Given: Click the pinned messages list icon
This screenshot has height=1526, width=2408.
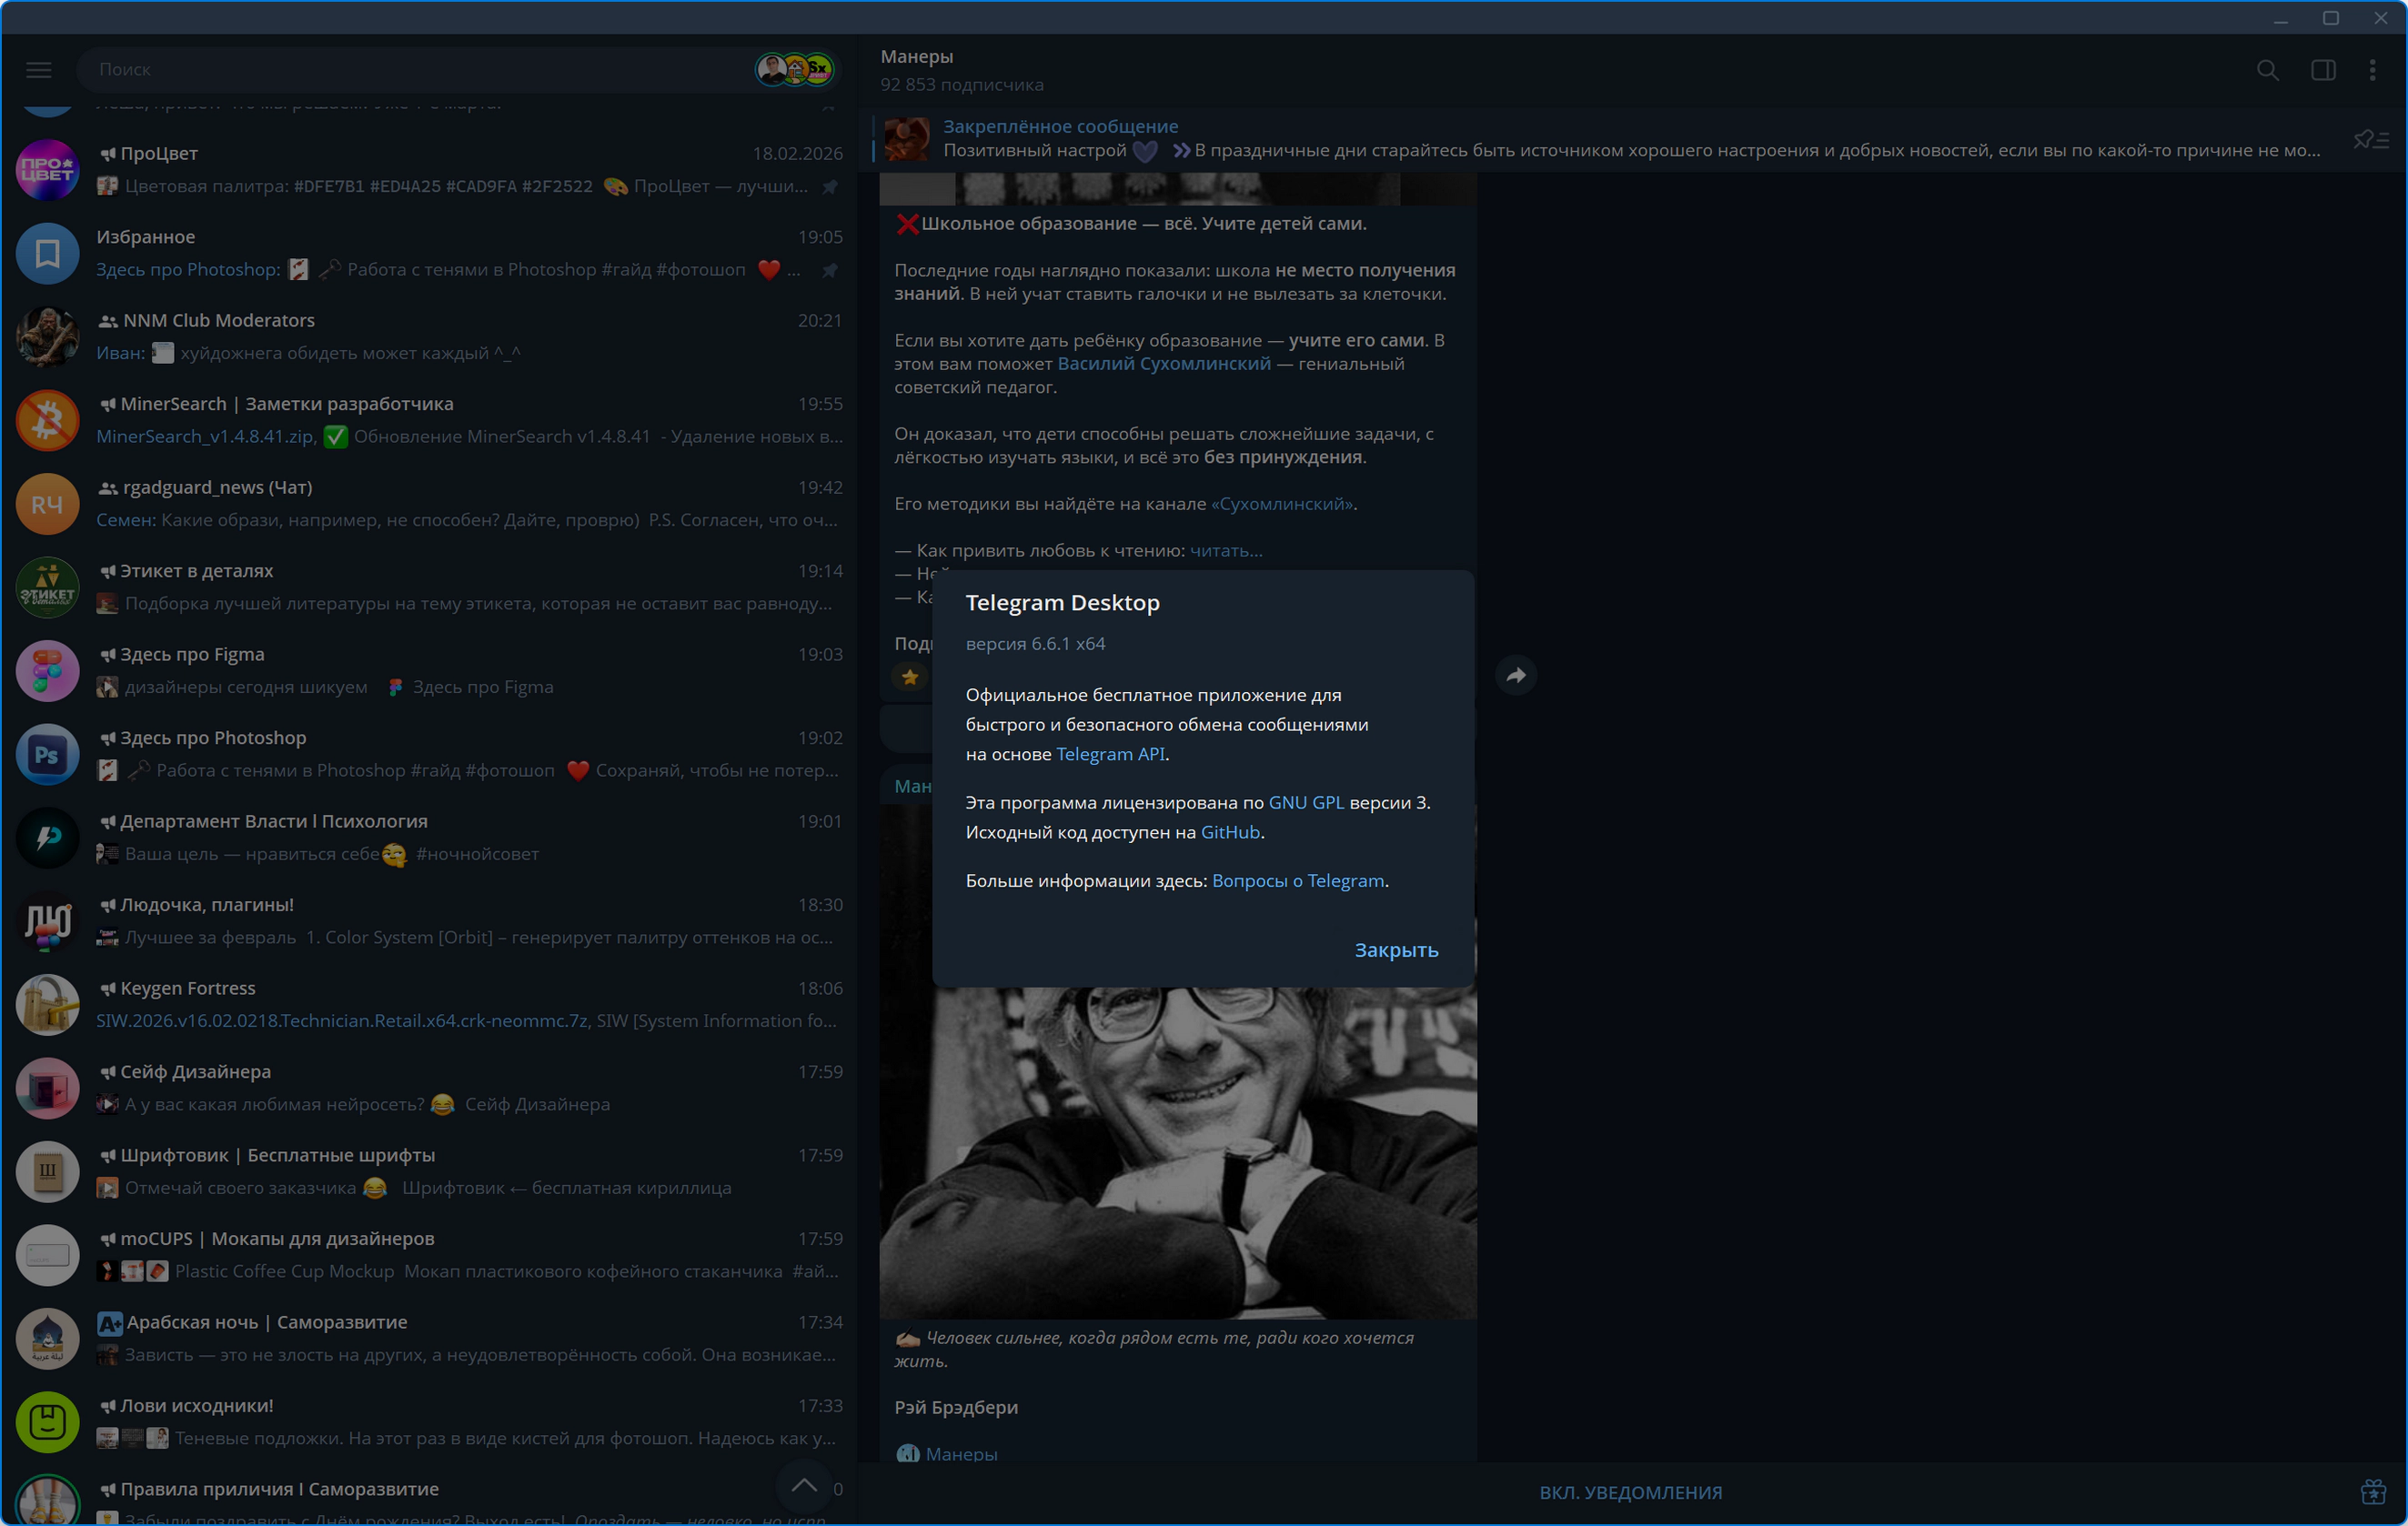Looking at the screenshot, I should click(x=2370, y=140).
